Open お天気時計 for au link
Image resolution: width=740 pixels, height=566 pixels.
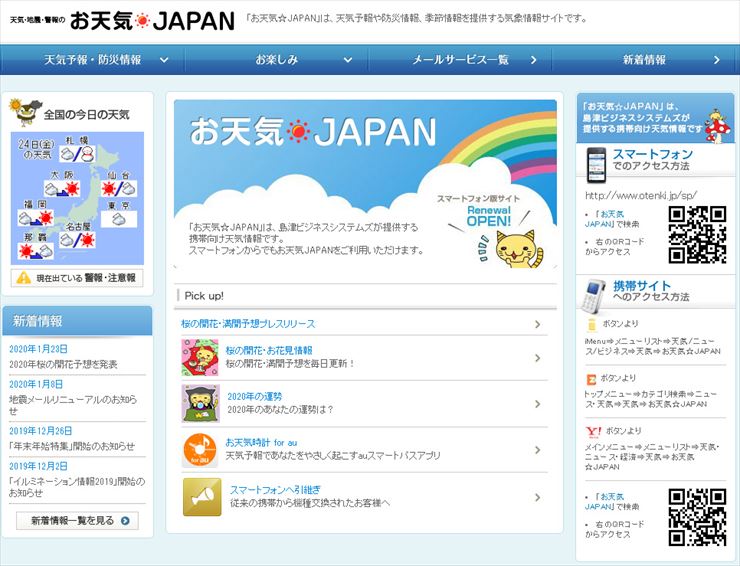261,443
